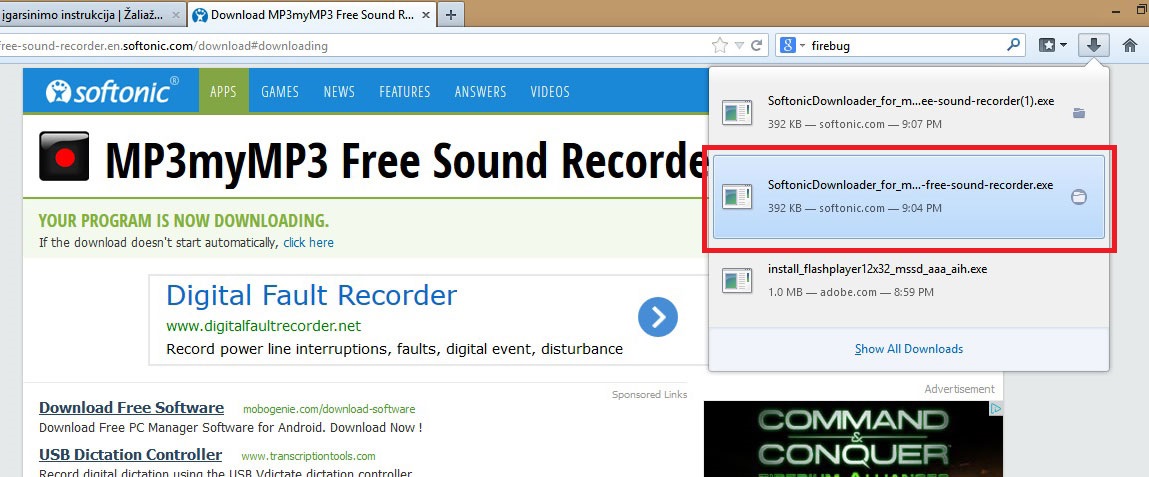Show All Downloads
The width and height of the screenshot is (1149, 477).
pyautogui.click(x=909, y=349)
